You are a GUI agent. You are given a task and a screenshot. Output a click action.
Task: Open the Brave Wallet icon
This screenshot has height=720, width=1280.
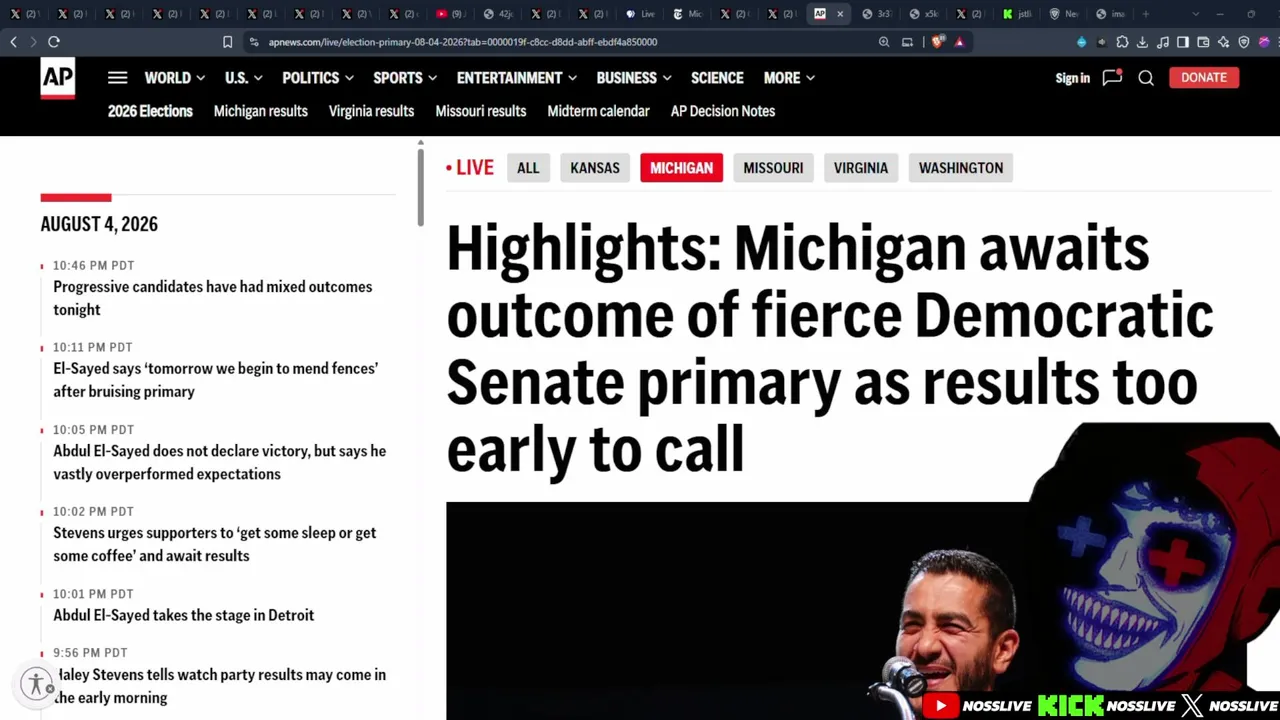1203,42
